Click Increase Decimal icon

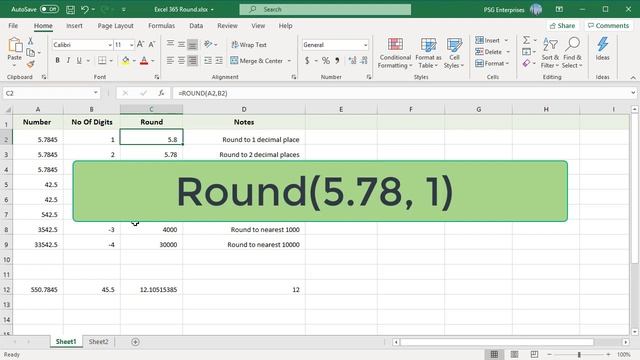click(352, 60)
